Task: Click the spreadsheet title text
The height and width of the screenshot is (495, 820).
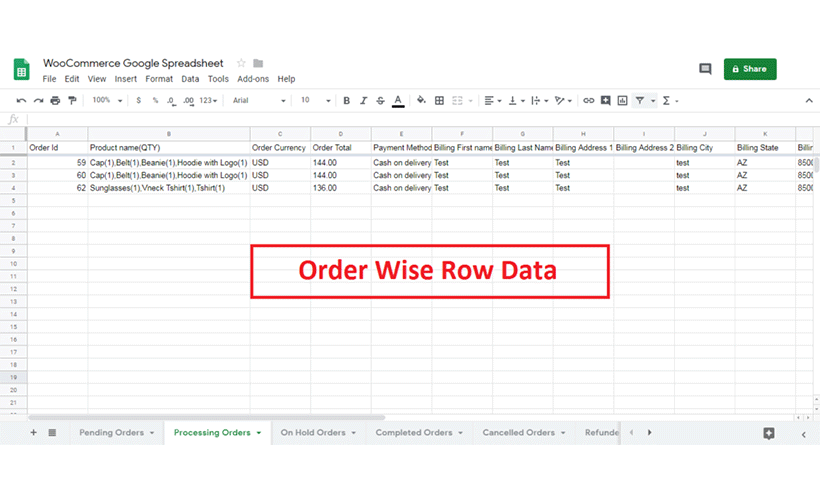Action: click(x=133, y=63)
